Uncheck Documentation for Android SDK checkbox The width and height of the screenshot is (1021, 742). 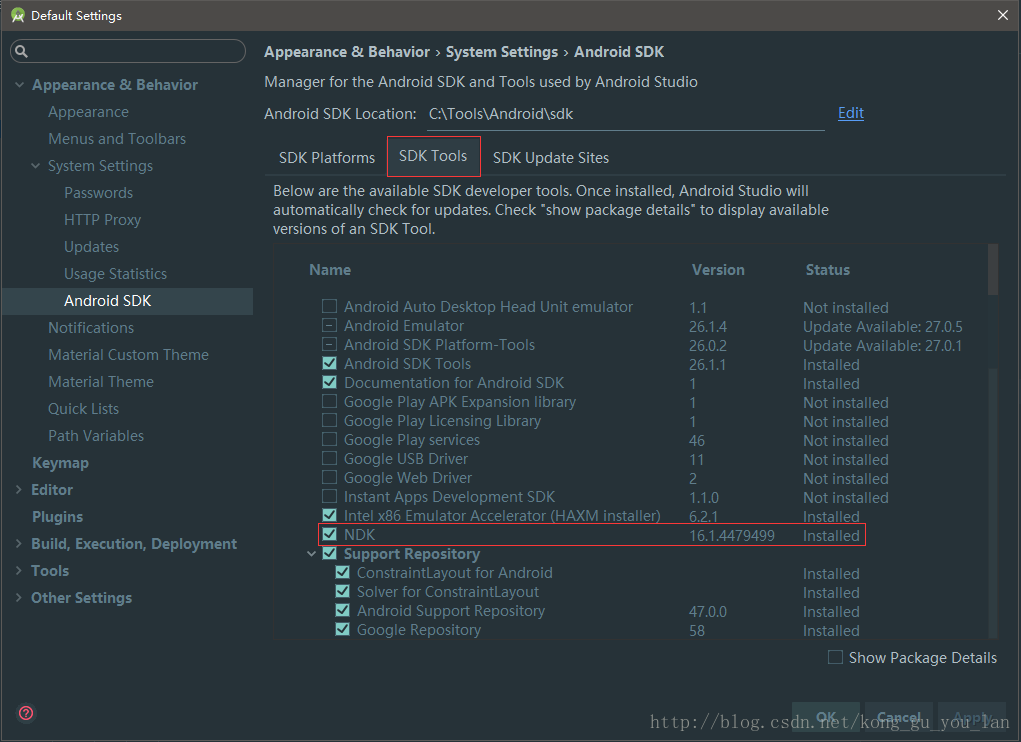(329, 381)
